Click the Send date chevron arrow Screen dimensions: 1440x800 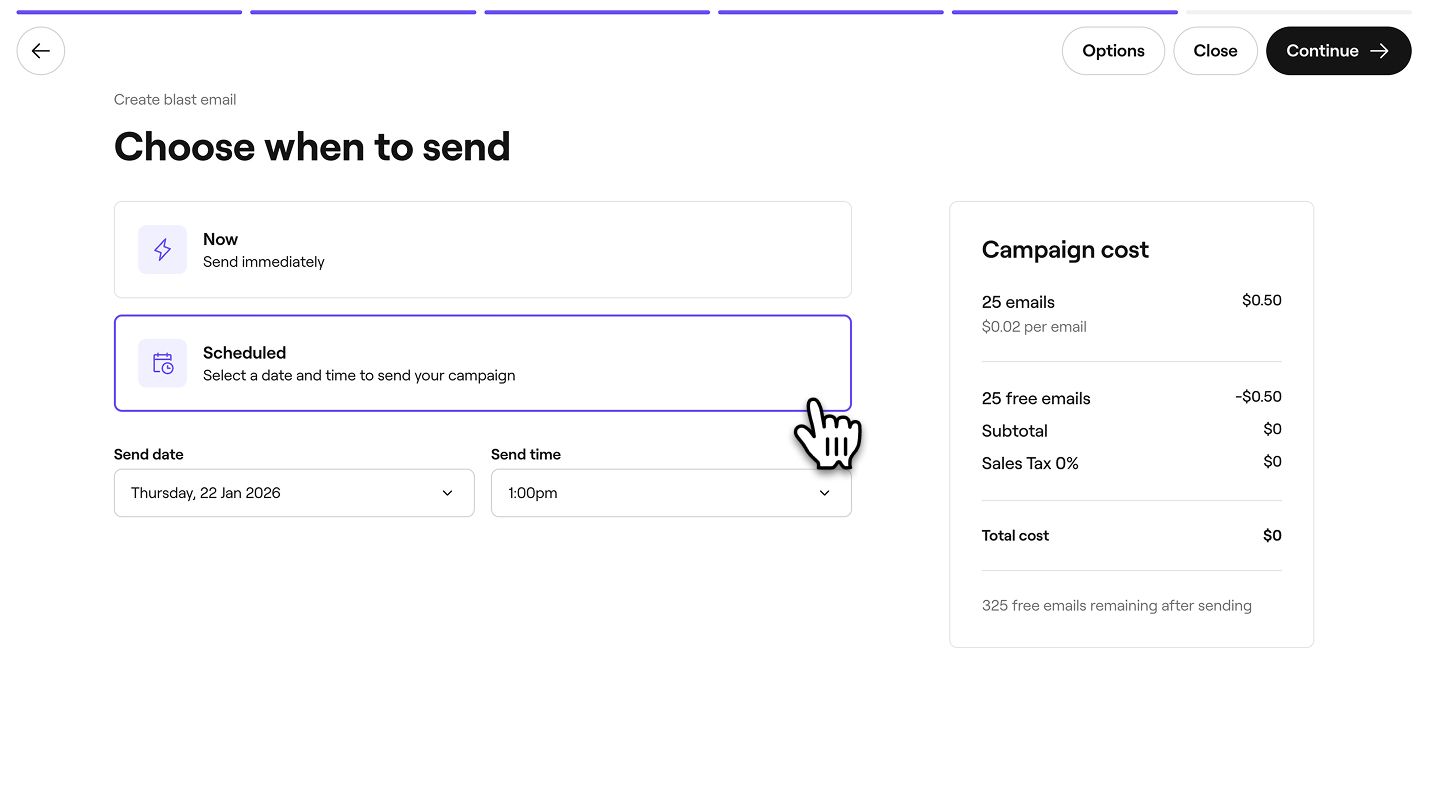[x=447, y=493]
